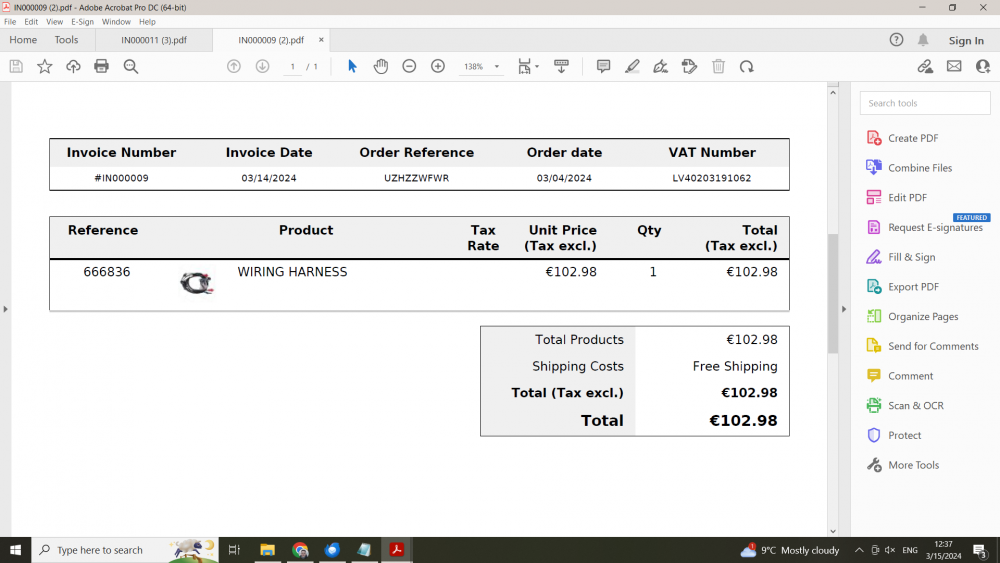Expand the left navigation pane arrow
This screenshot has height=563, width=1000.
6,309
